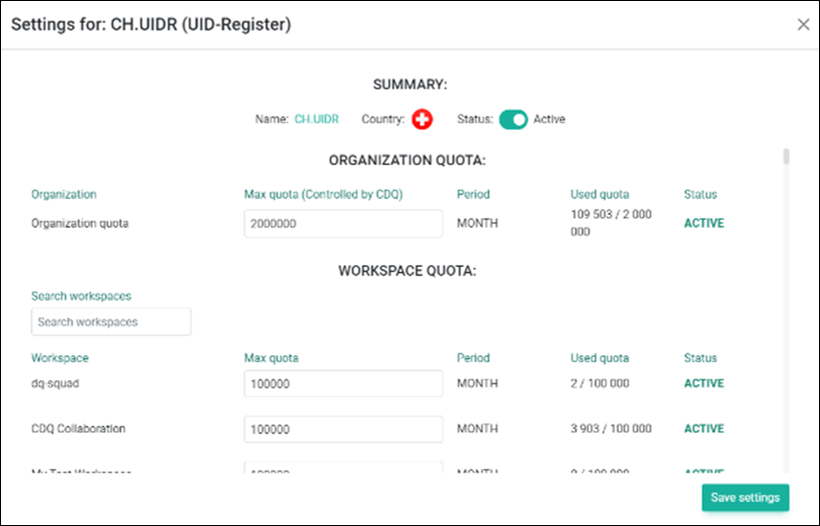Click used quota '3 903 / 100 000'
This screenshot has height=526, width=820.
611,429
